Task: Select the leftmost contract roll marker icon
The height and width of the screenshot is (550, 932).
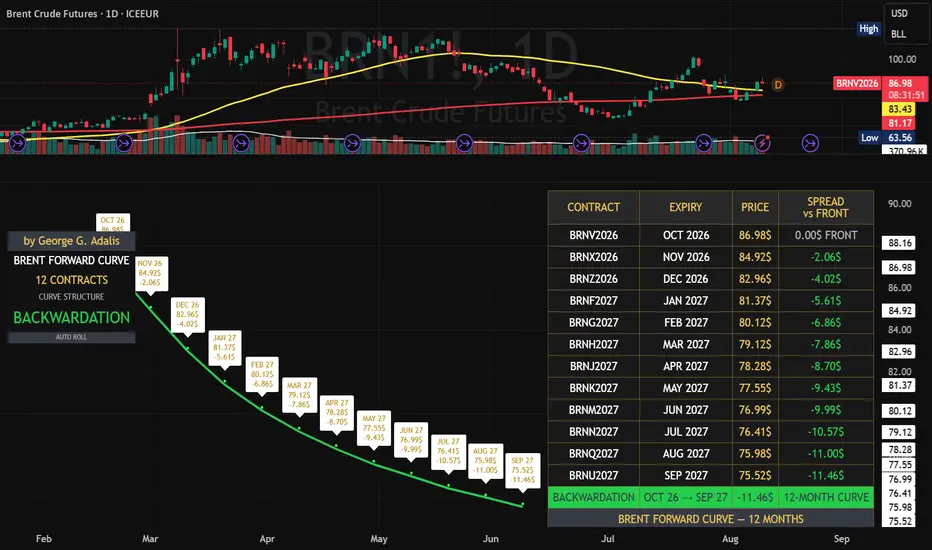Action: click(18, 143)
